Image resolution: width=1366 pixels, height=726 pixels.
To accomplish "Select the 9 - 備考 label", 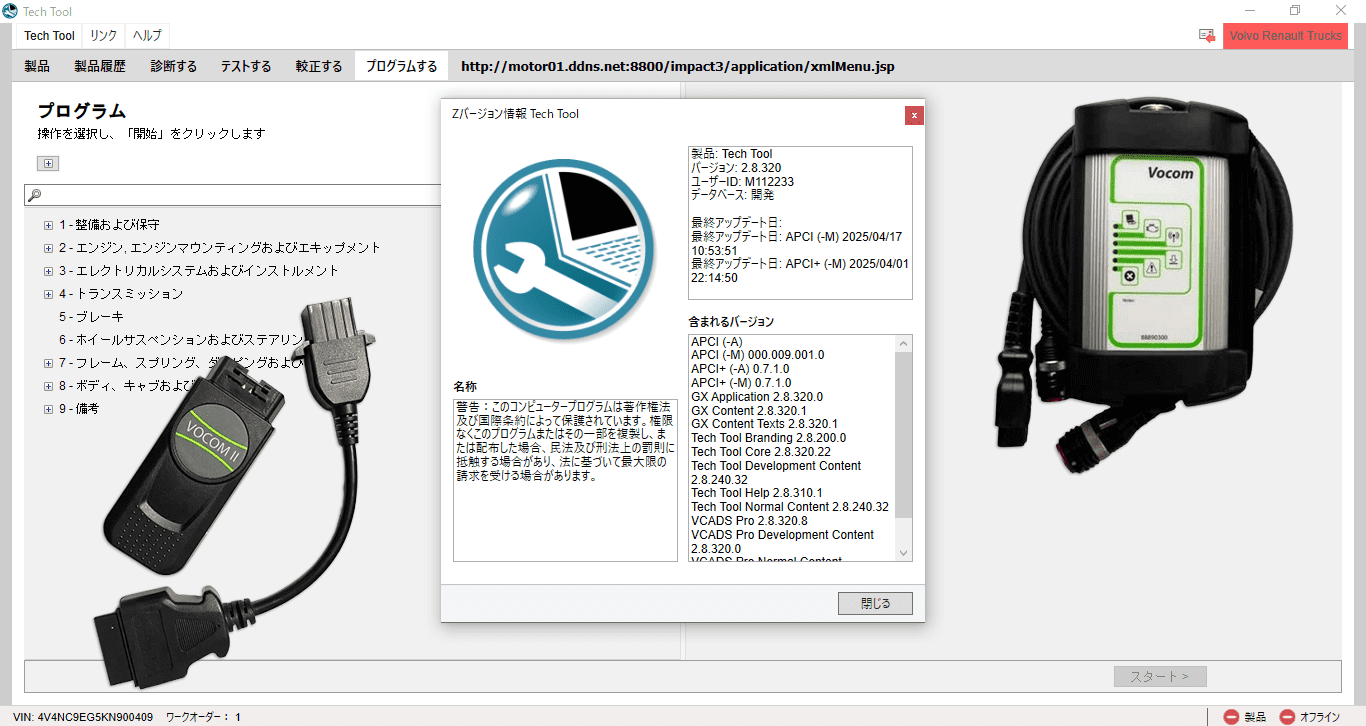I will pyautogui.click(x=79, y=409).
